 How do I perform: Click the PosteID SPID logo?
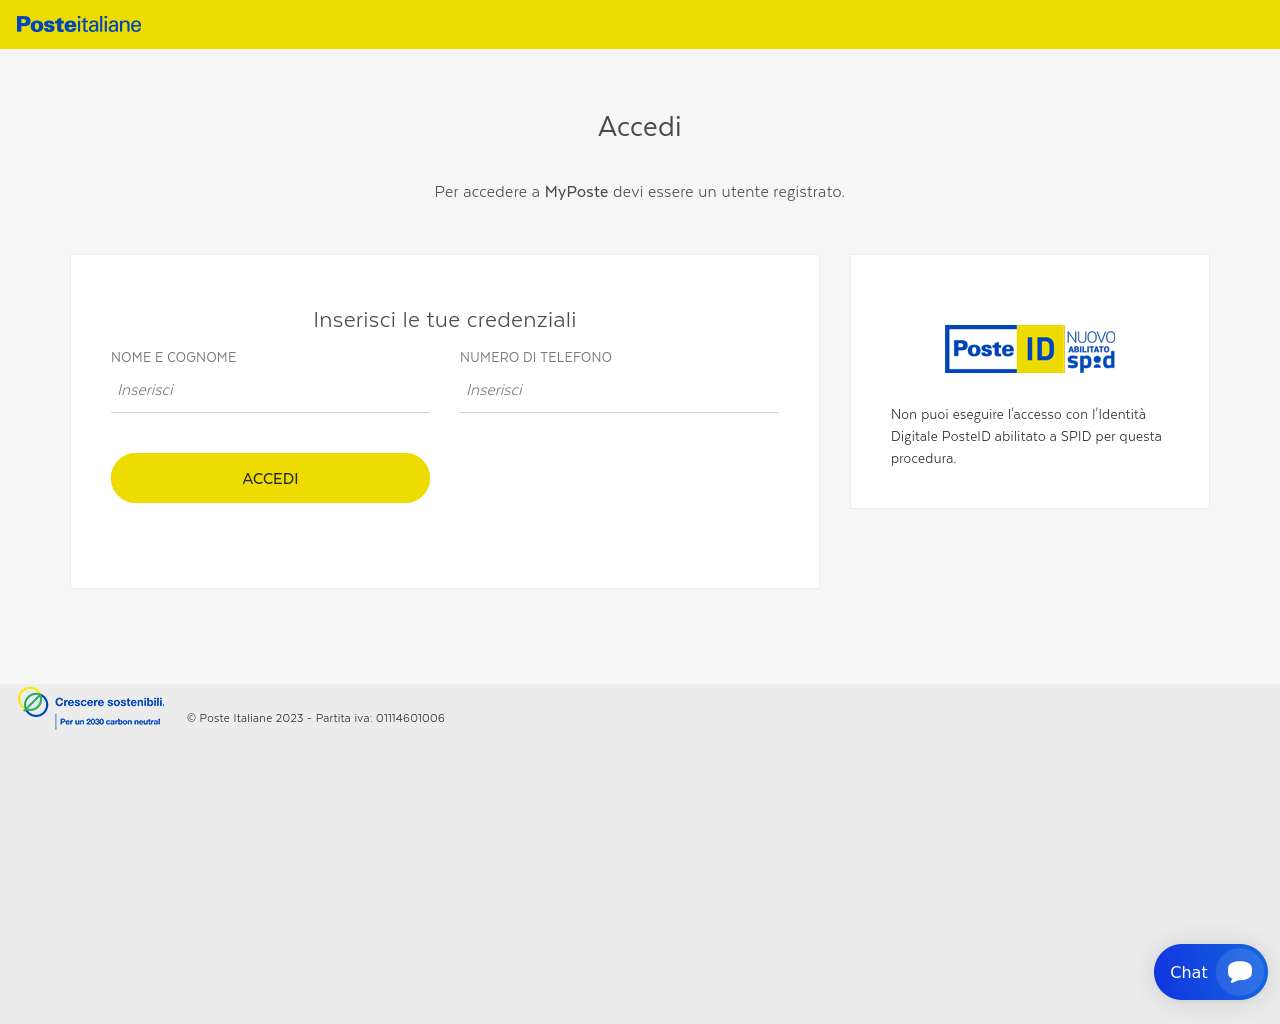click(x=1030, y=349)
